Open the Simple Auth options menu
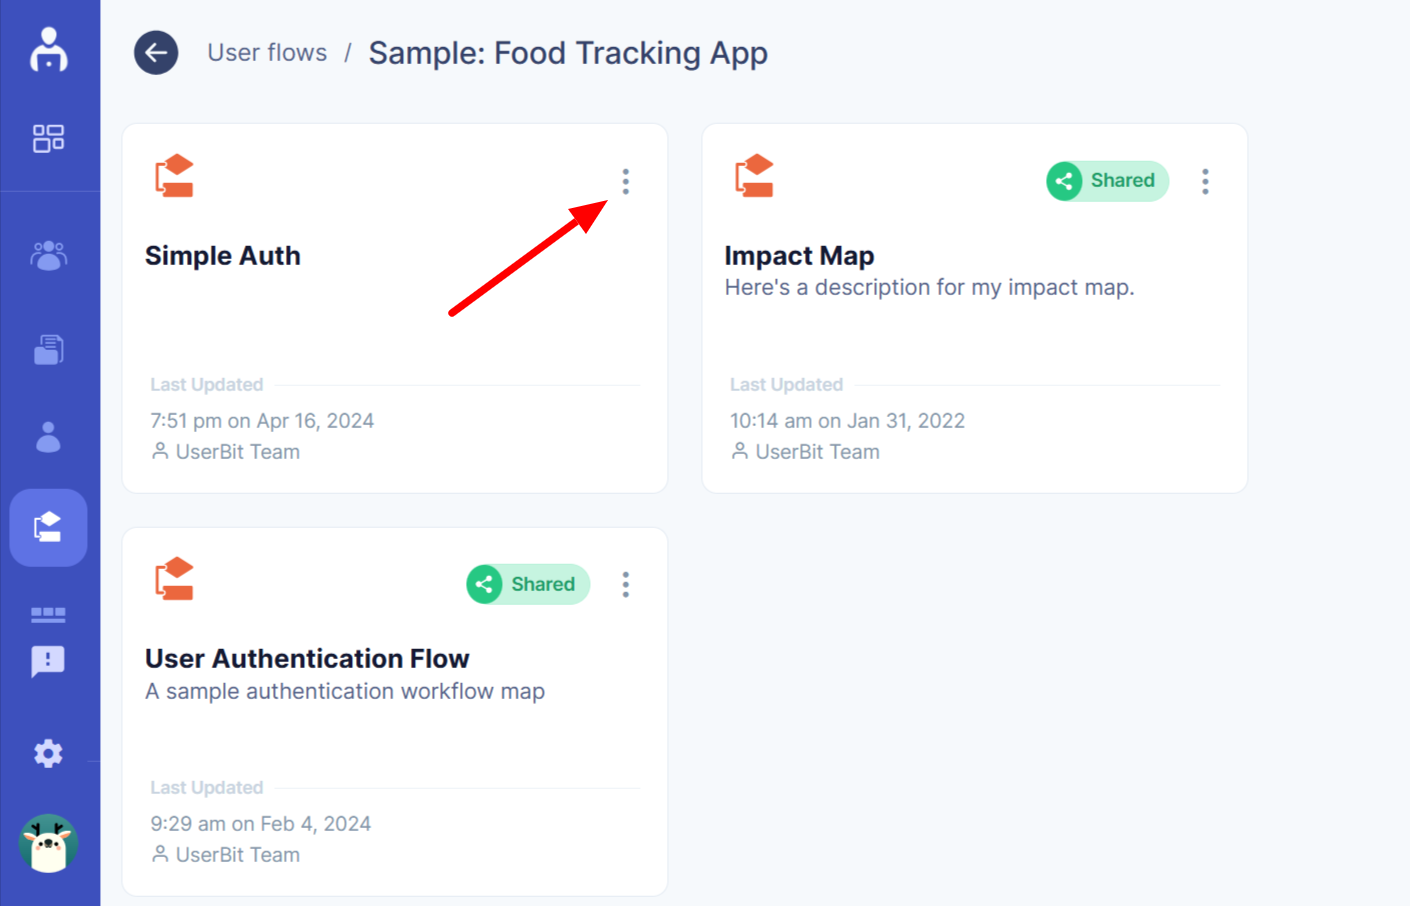Viewport: 1410px width, 906px height. coord(626,181)
